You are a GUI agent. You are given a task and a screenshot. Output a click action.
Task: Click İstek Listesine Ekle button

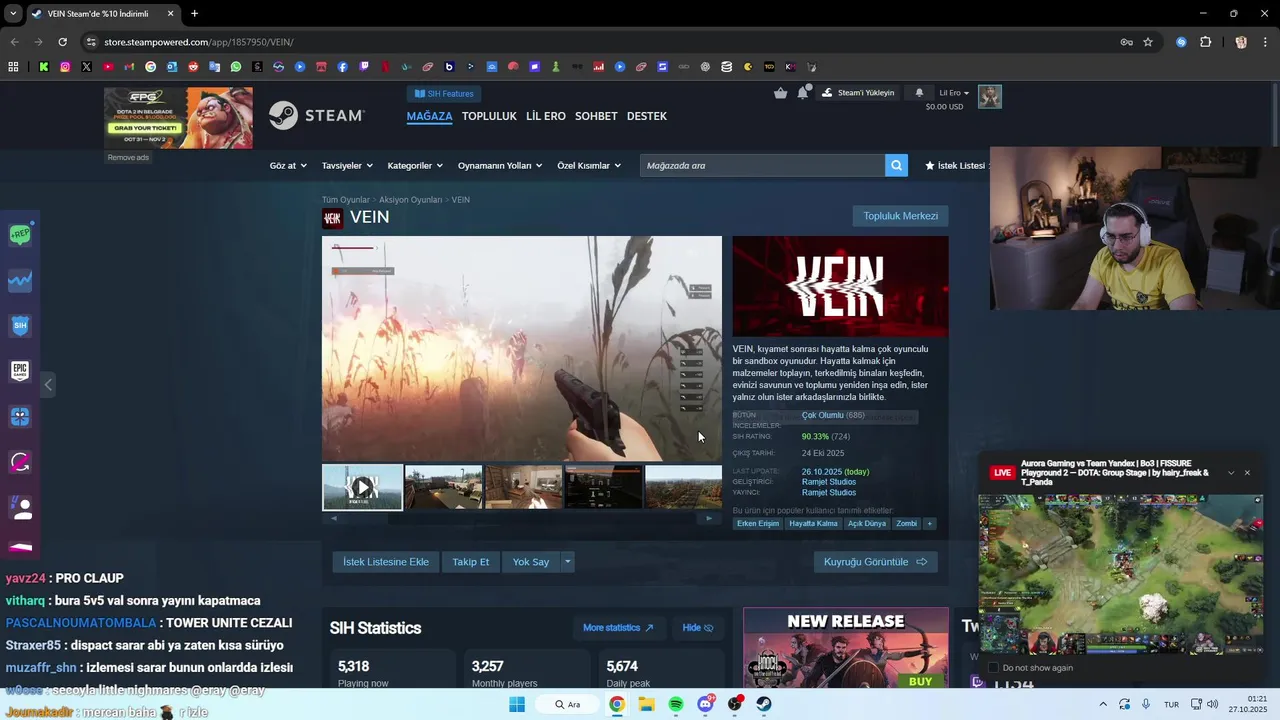[x=386, y=562]
